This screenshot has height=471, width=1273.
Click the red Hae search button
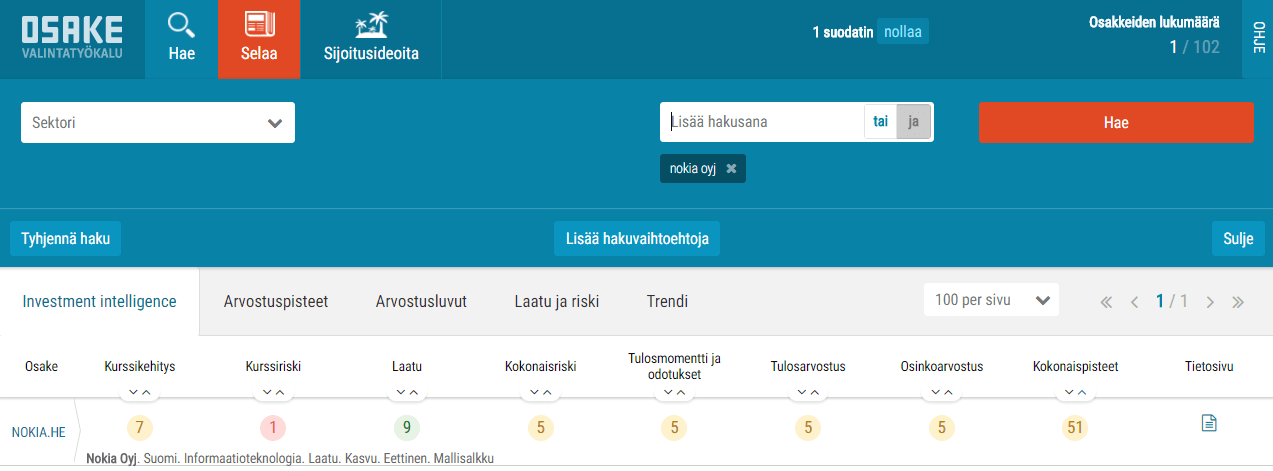pos(1115,123)
